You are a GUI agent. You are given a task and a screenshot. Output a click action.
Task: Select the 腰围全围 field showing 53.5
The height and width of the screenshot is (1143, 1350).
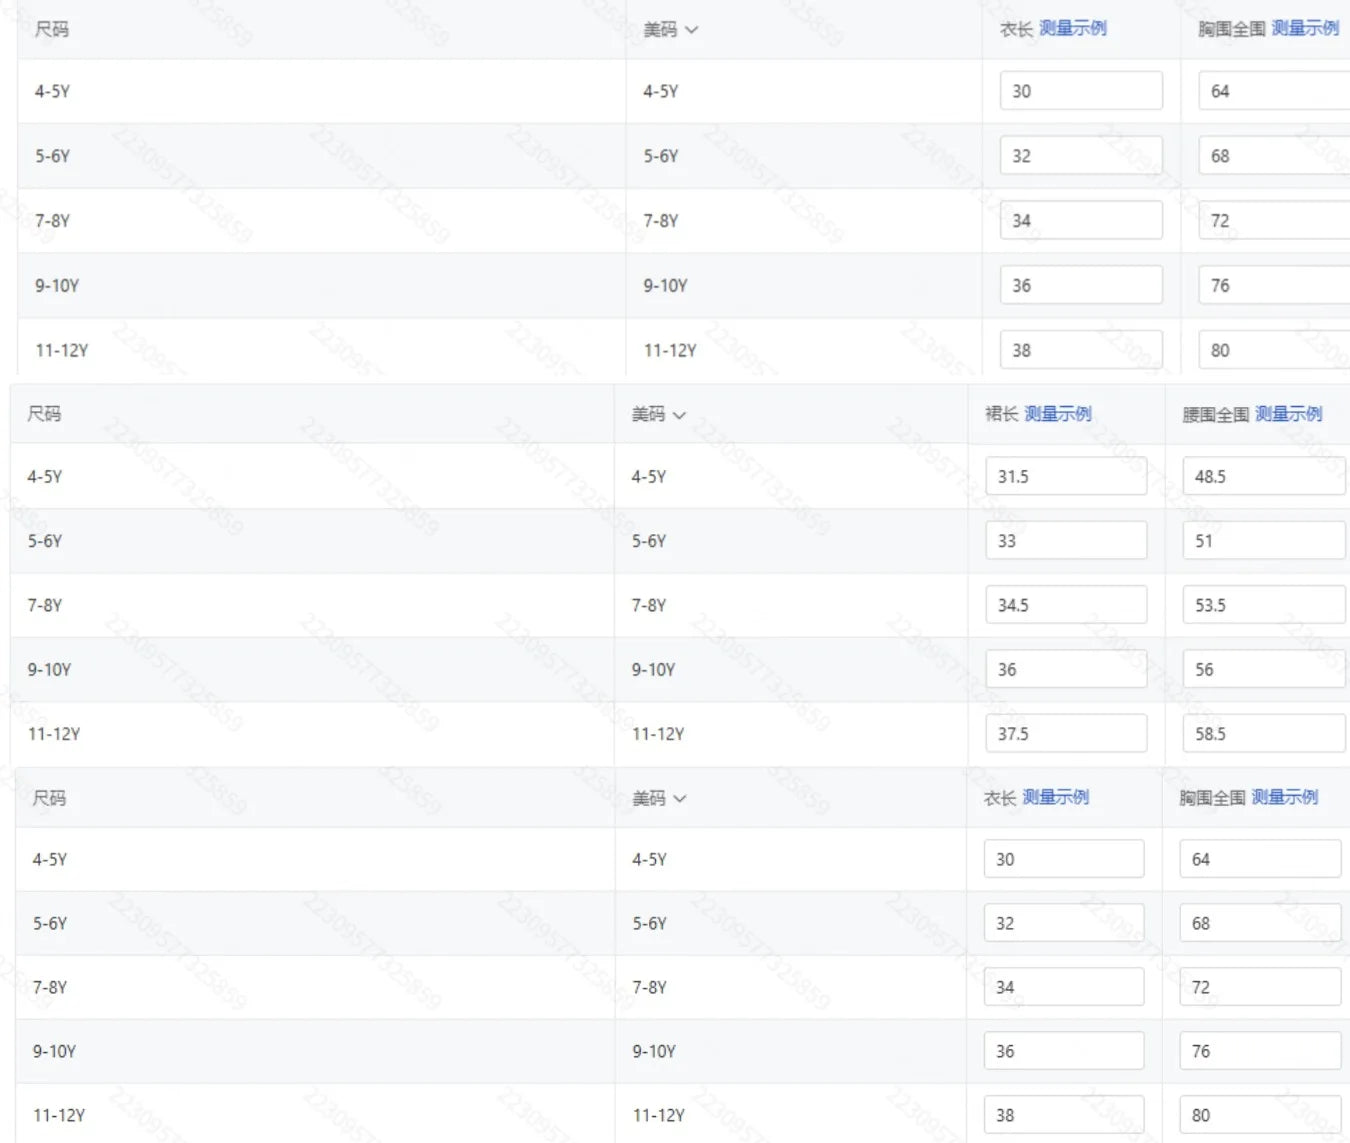click(x=1263, y=605)
